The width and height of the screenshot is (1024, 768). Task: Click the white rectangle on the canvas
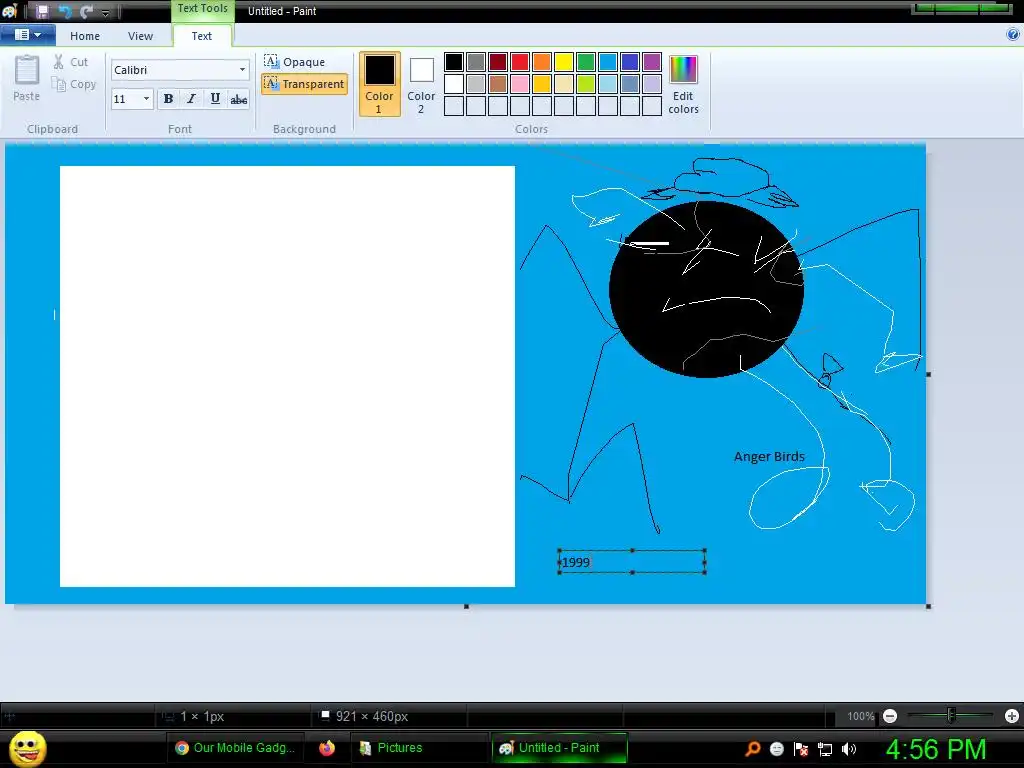point(287,376)
